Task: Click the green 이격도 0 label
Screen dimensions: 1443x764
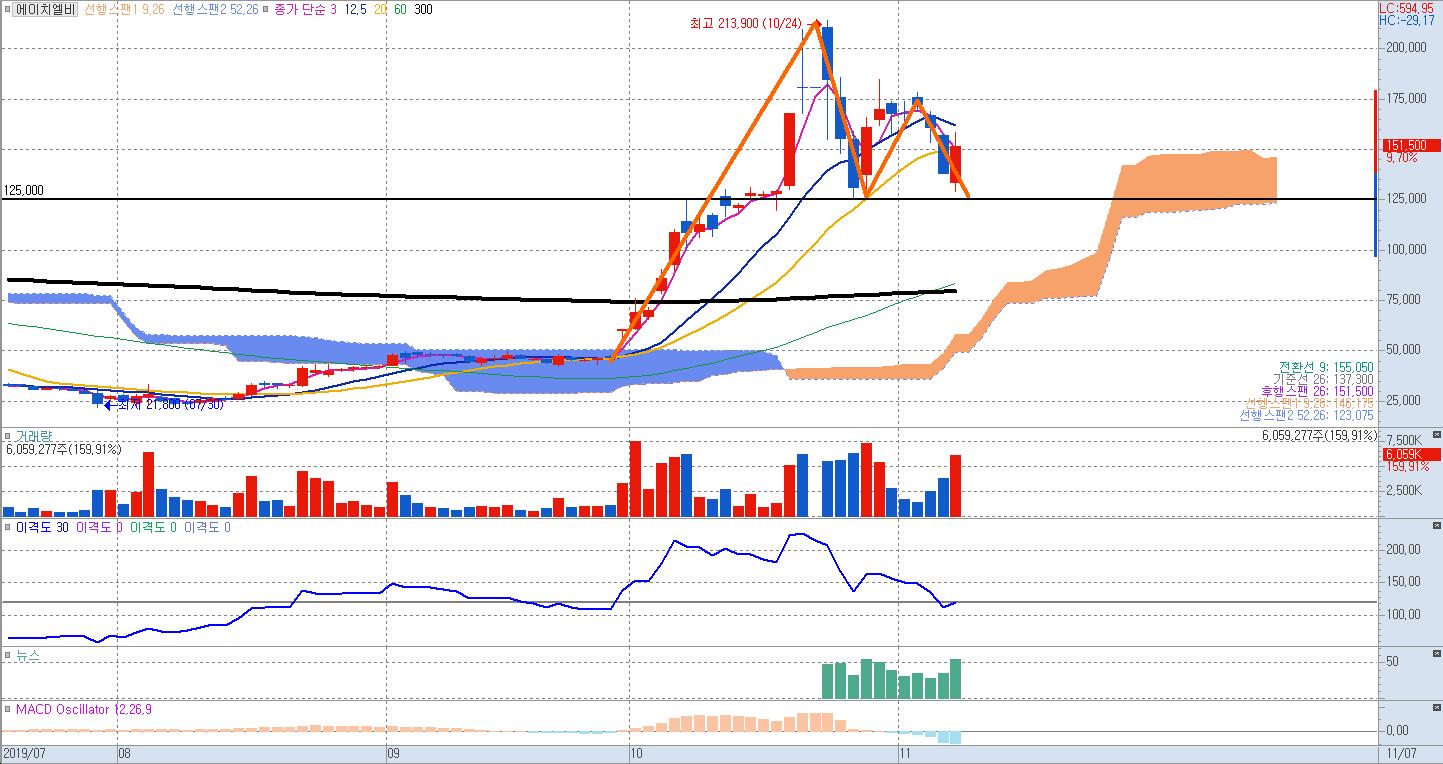Action: click(153, 526)
